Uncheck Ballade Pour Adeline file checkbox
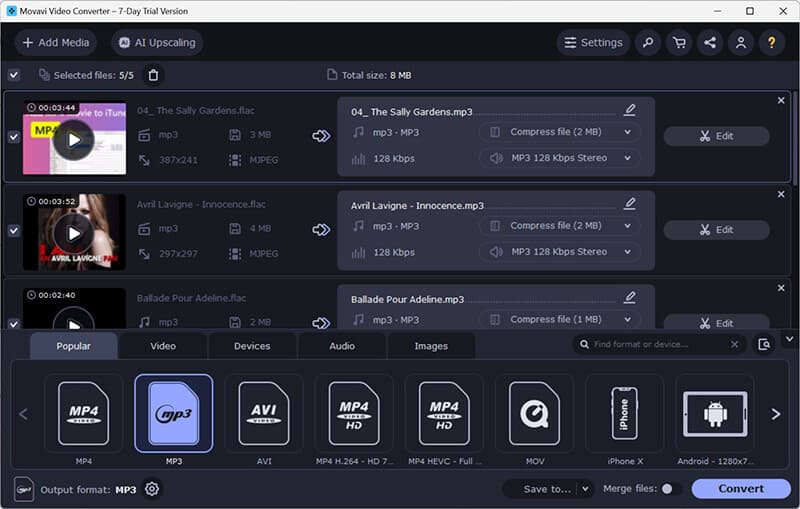Viewport: 800px width, 509px height. click(14, 323)
